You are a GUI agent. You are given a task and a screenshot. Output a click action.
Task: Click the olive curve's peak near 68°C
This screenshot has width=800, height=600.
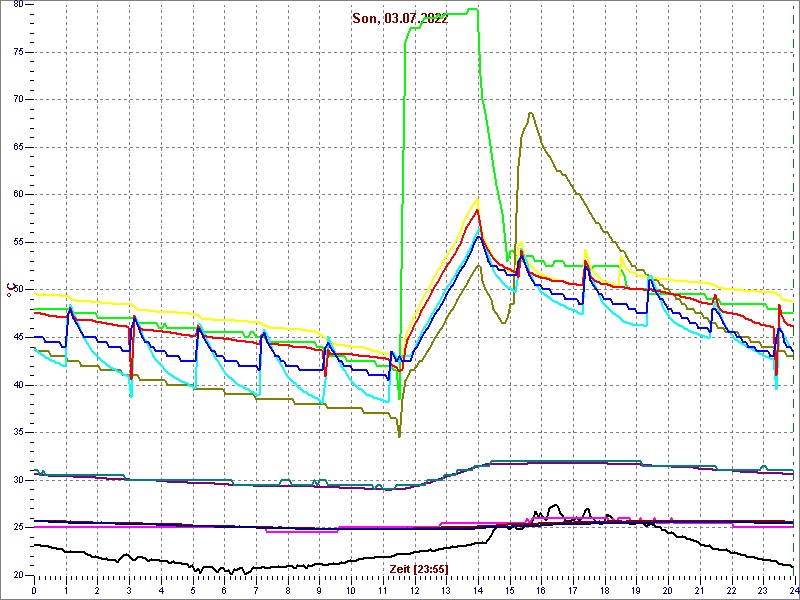pos(530,113)
